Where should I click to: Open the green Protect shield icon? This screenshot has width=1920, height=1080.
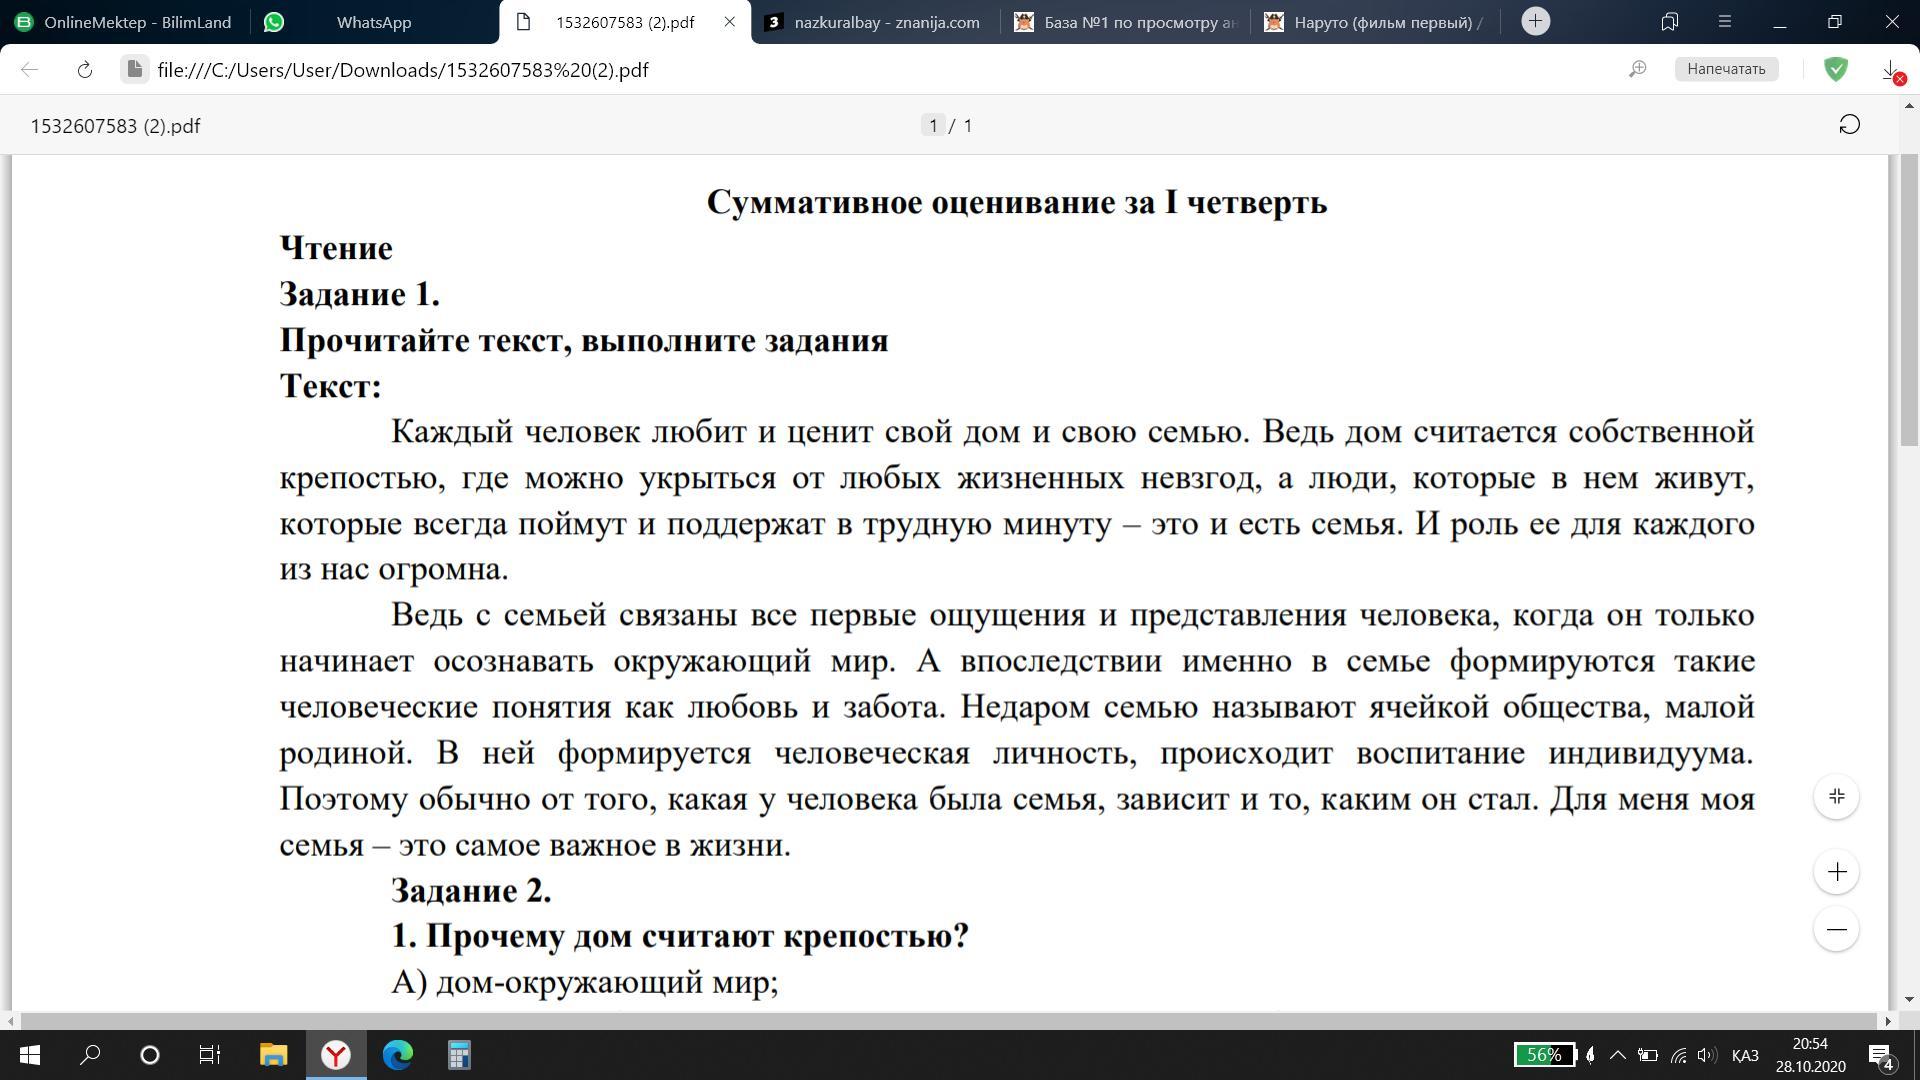[1835, 69]
